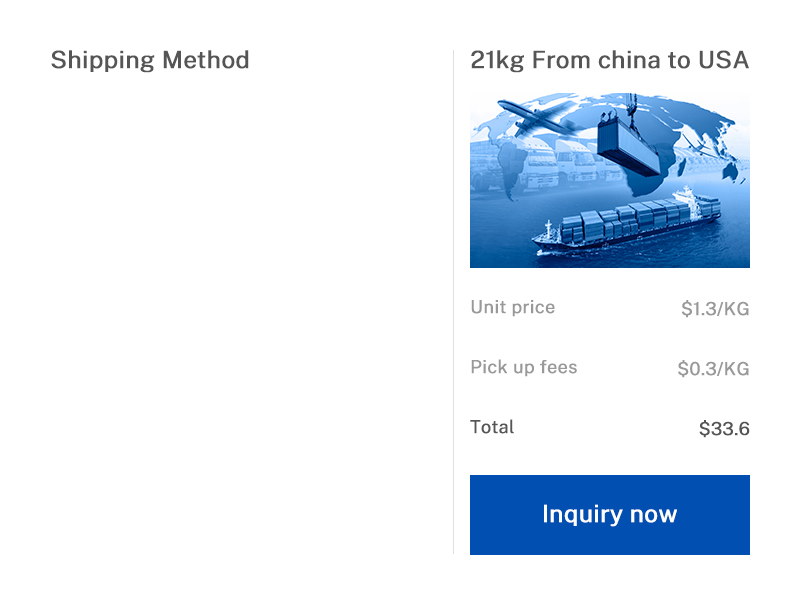The height and width of the screenshot is (605, 800).
Task: Click the container ship in the image
Action: point(627,220)
